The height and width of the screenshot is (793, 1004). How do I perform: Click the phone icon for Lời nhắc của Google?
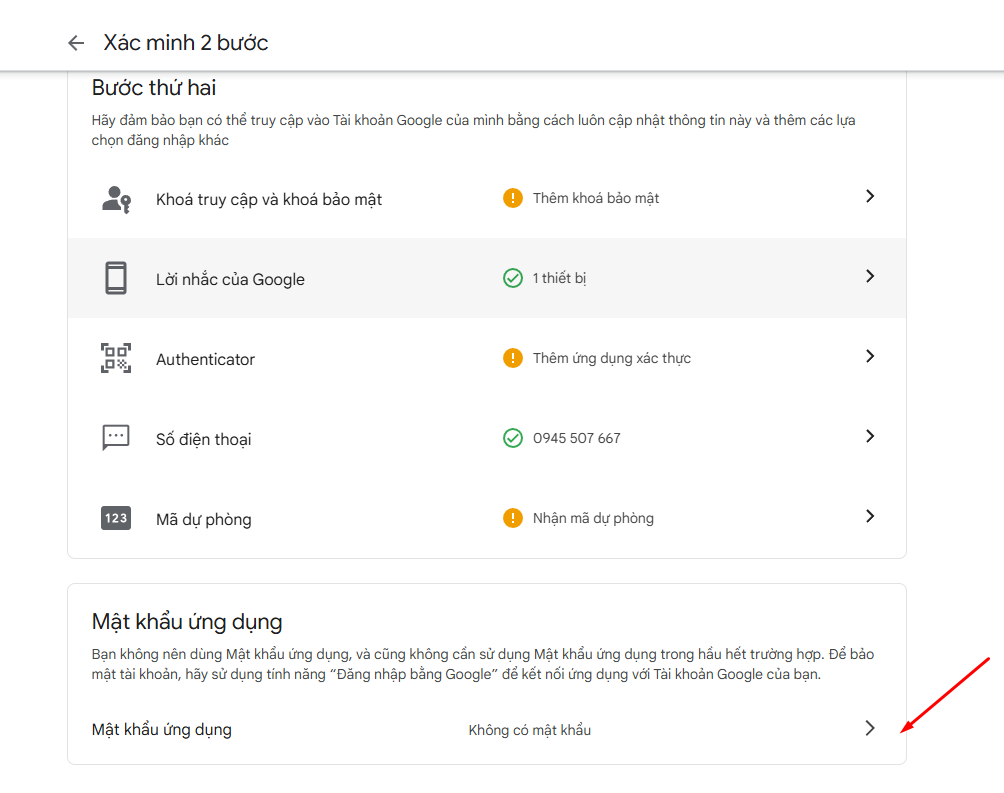tap(116, 278)
